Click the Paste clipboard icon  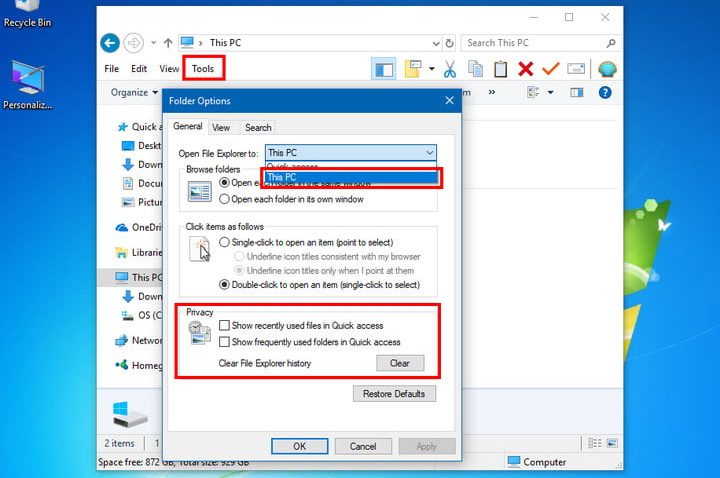point(499,69)
